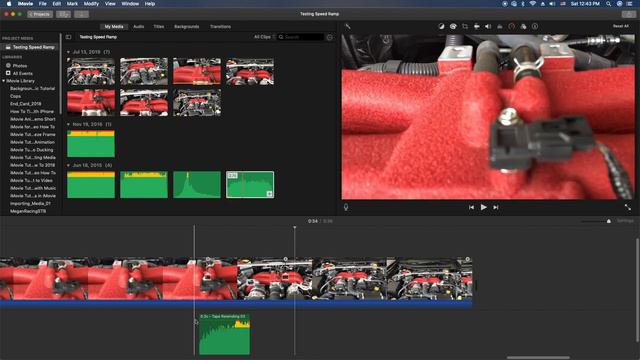Go back to Projects

[40, 14]
